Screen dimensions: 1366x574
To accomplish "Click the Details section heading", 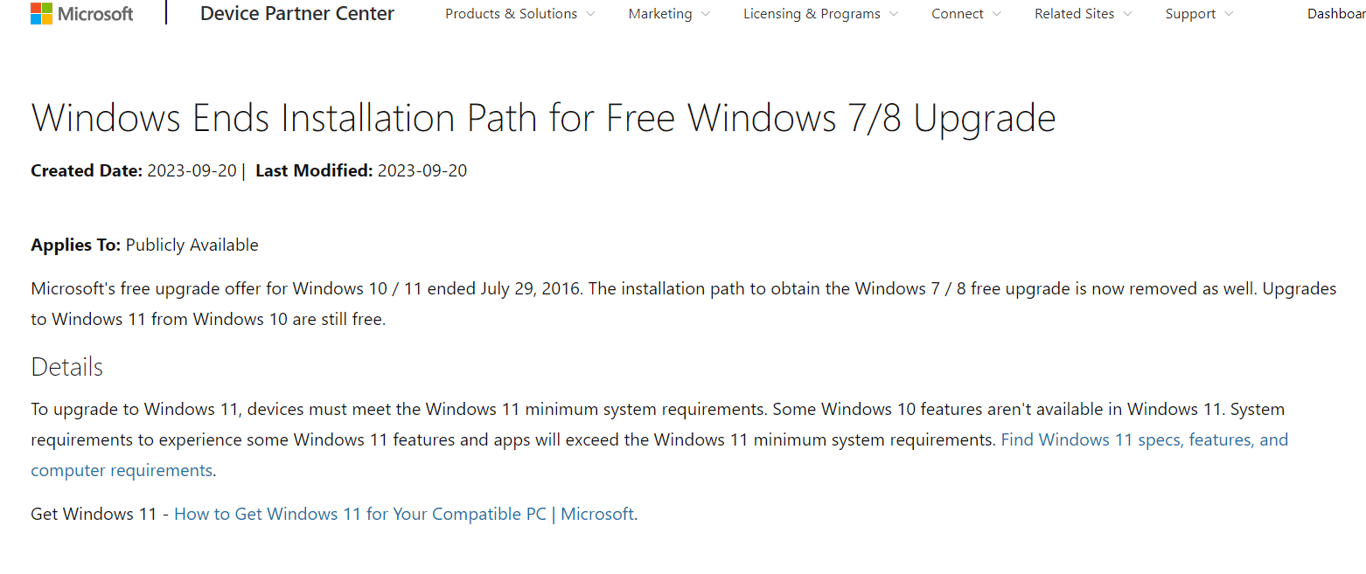I will [x=67, y=367].
